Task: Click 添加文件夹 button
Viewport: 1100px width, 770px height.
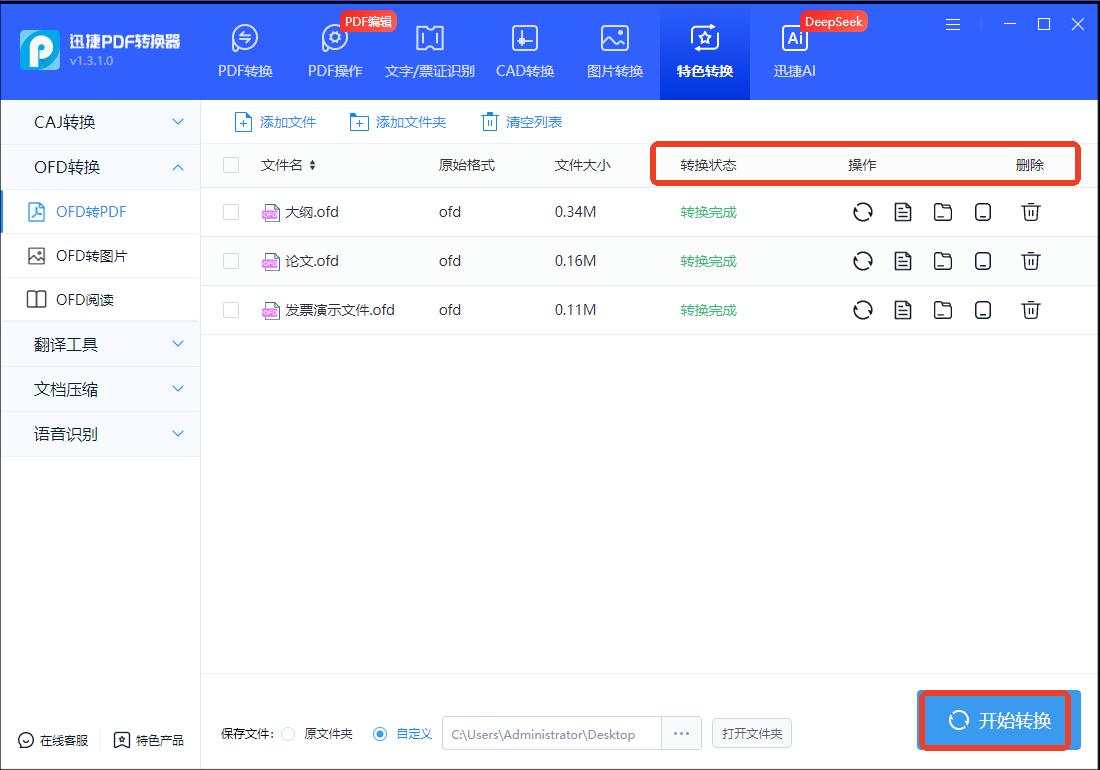Action: 398,122
